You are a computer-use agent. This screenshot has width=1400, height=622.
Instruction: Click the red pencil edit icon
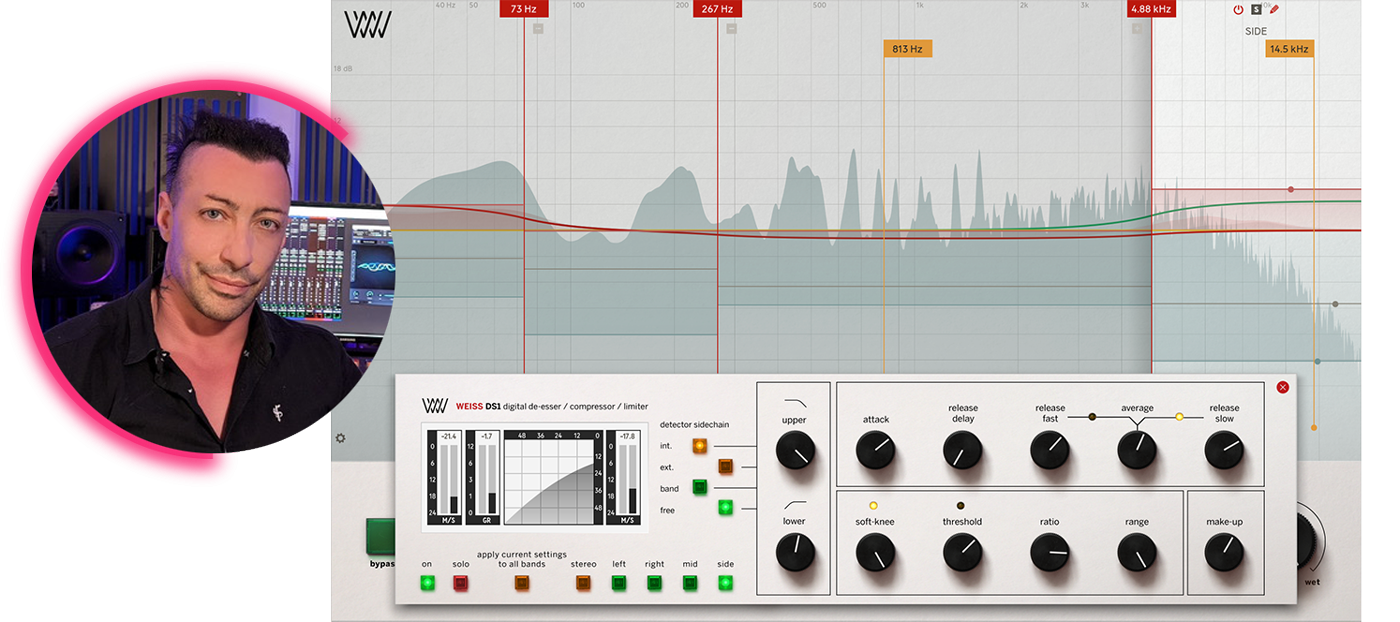pyautogui.click(x=1274, y=10)
